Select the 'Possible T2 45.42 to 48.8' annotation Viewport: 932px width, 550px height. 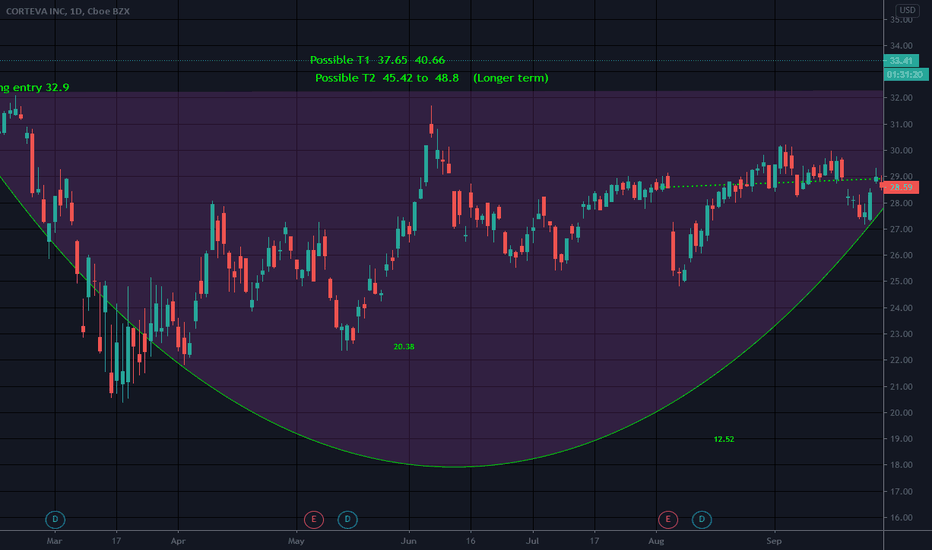(432, 78)
